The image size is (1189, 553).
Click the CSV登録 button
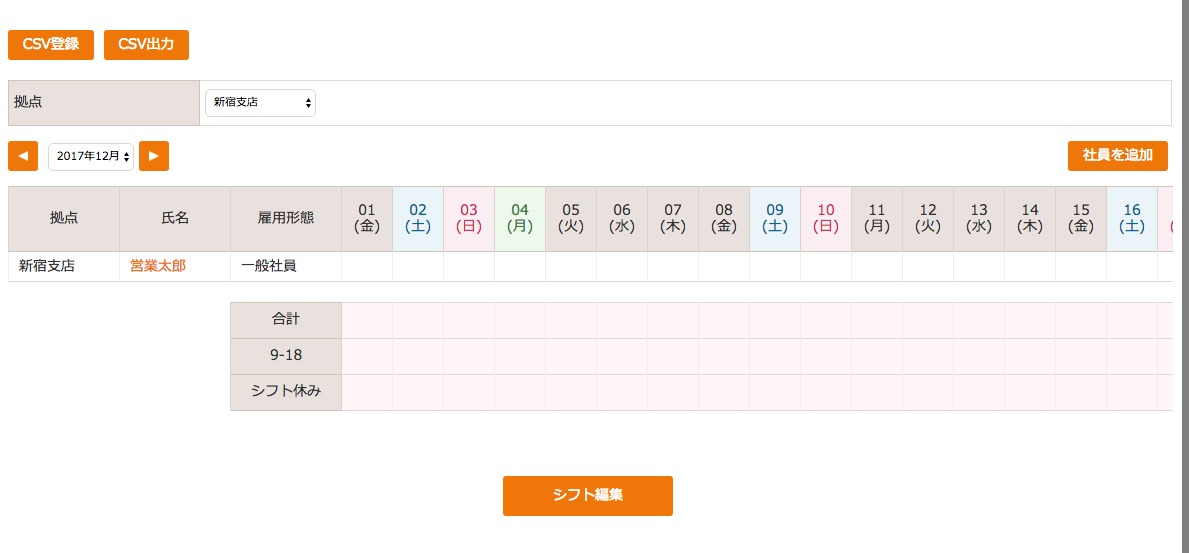51,45
